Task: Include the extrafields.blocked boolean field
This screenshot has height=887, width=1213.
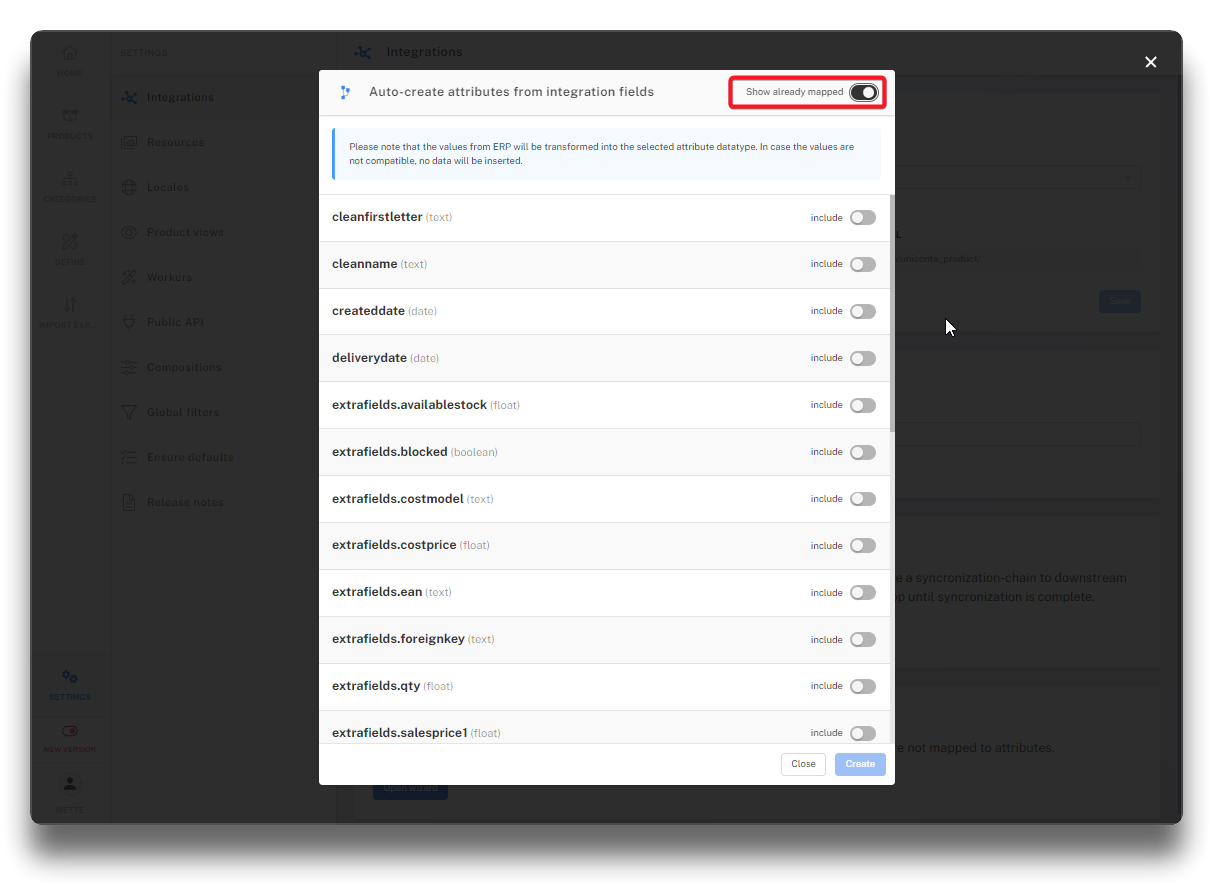Action: (x=862, y=452)
